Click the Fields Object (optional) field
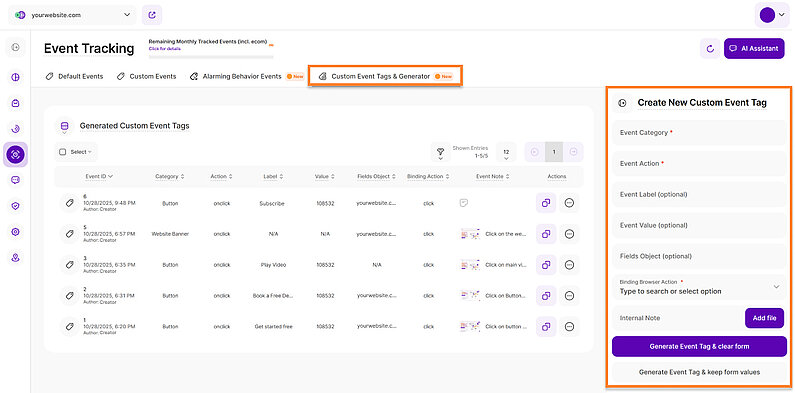The width and height of the screenshot is (795, 393). coord(699,256)
